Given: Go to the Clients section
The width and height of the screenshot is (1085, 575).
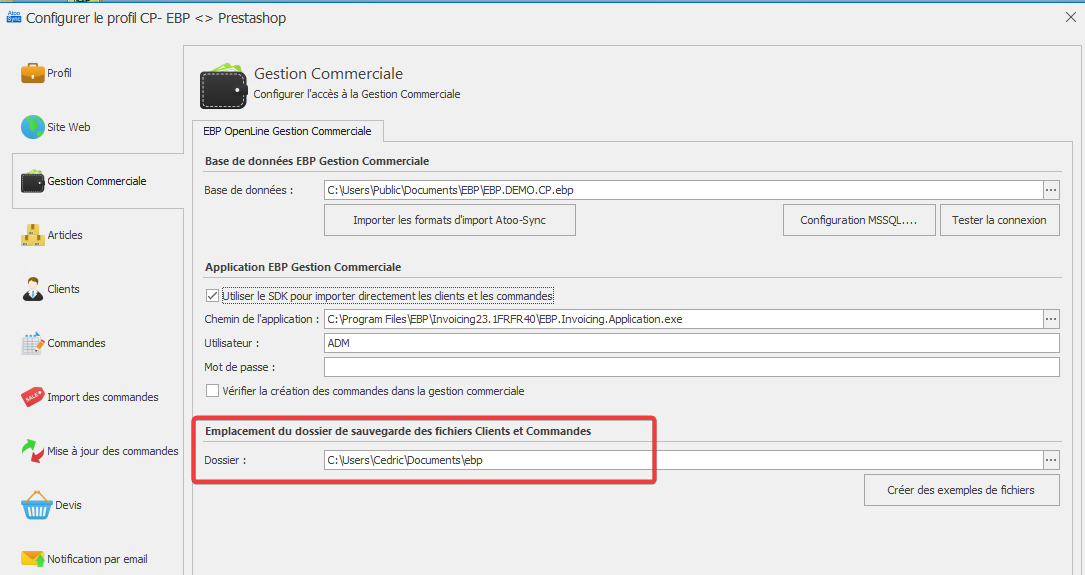Looking at the screenshot, I should 63,289.
